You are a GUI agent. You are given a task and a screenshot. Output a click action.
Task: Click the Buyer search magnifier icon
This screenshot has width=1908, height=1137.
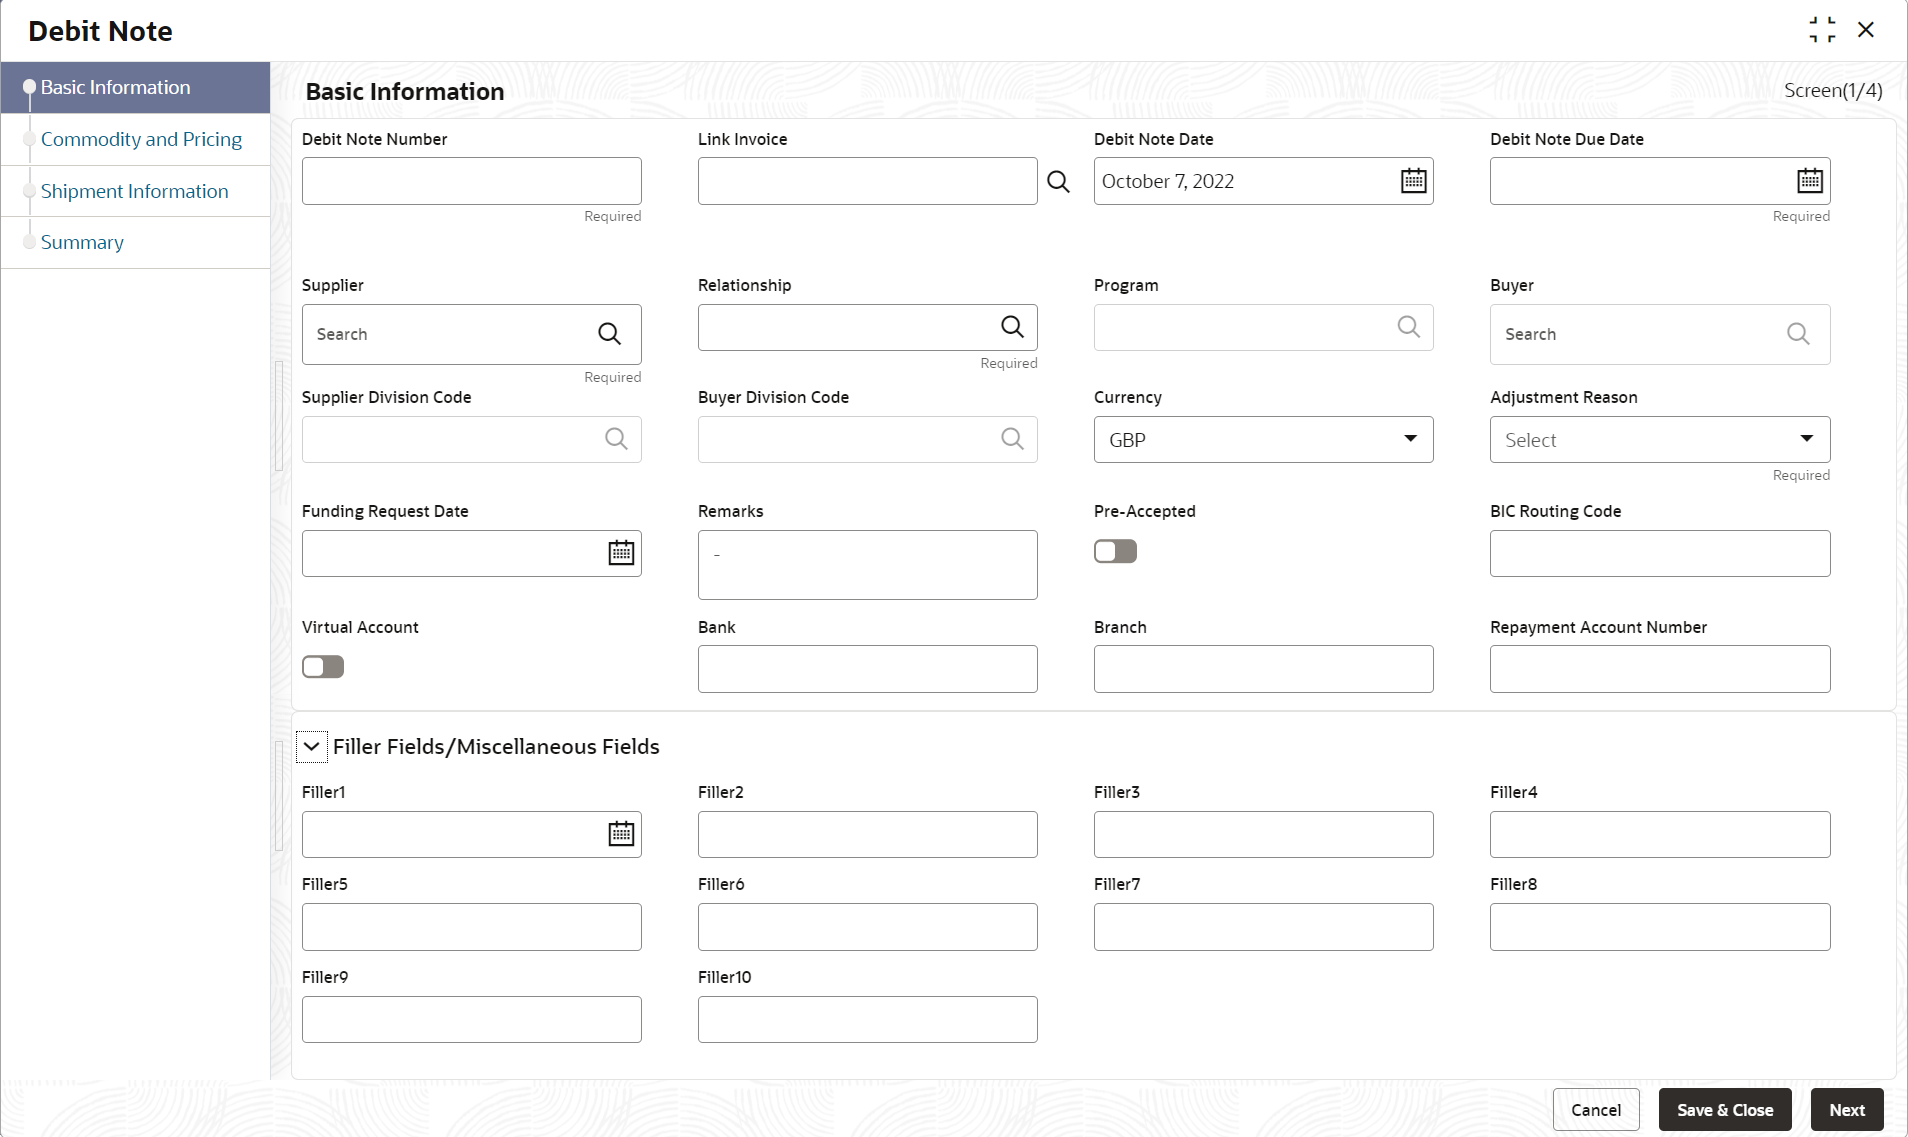pos(1797,334)
